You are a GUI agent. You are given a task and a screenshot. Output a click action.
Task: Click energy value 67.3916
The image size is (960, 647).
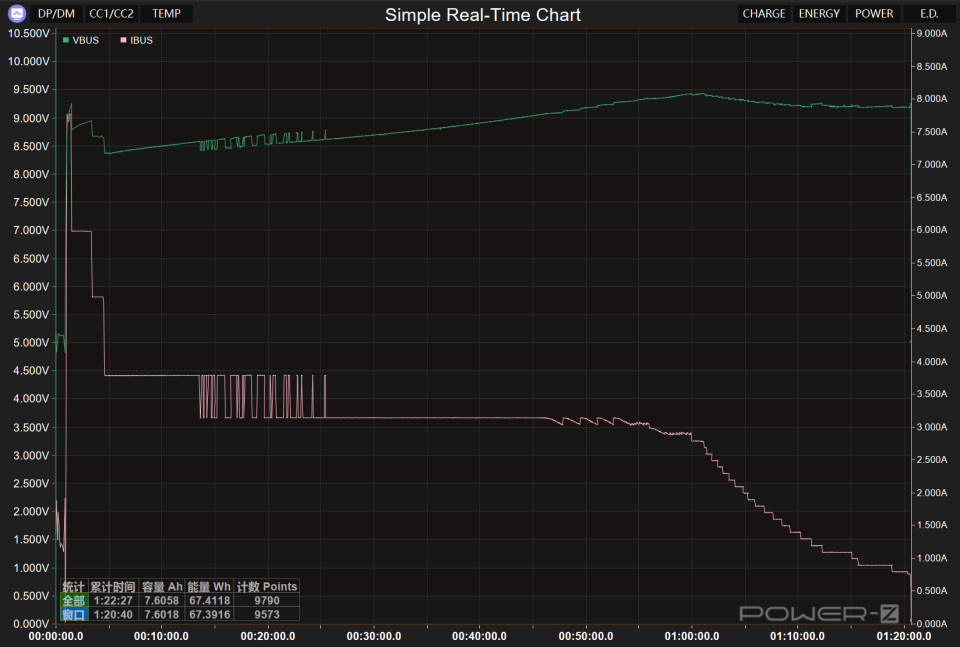pos(209,614)
